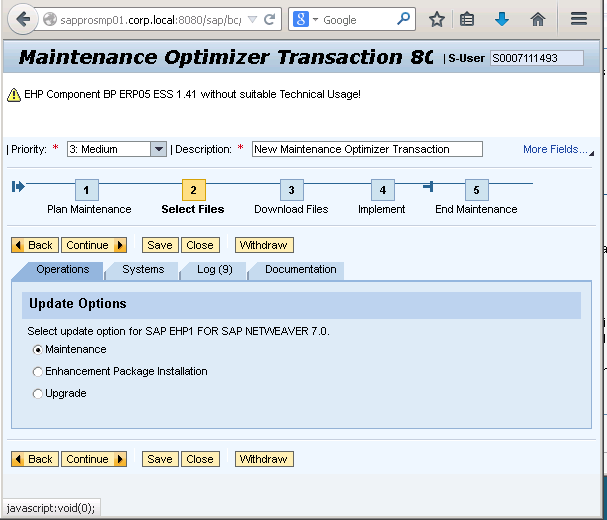Click the top Save button
Image resolution: width=607 pixels, height=520 pixels.
tap(160, 245)
